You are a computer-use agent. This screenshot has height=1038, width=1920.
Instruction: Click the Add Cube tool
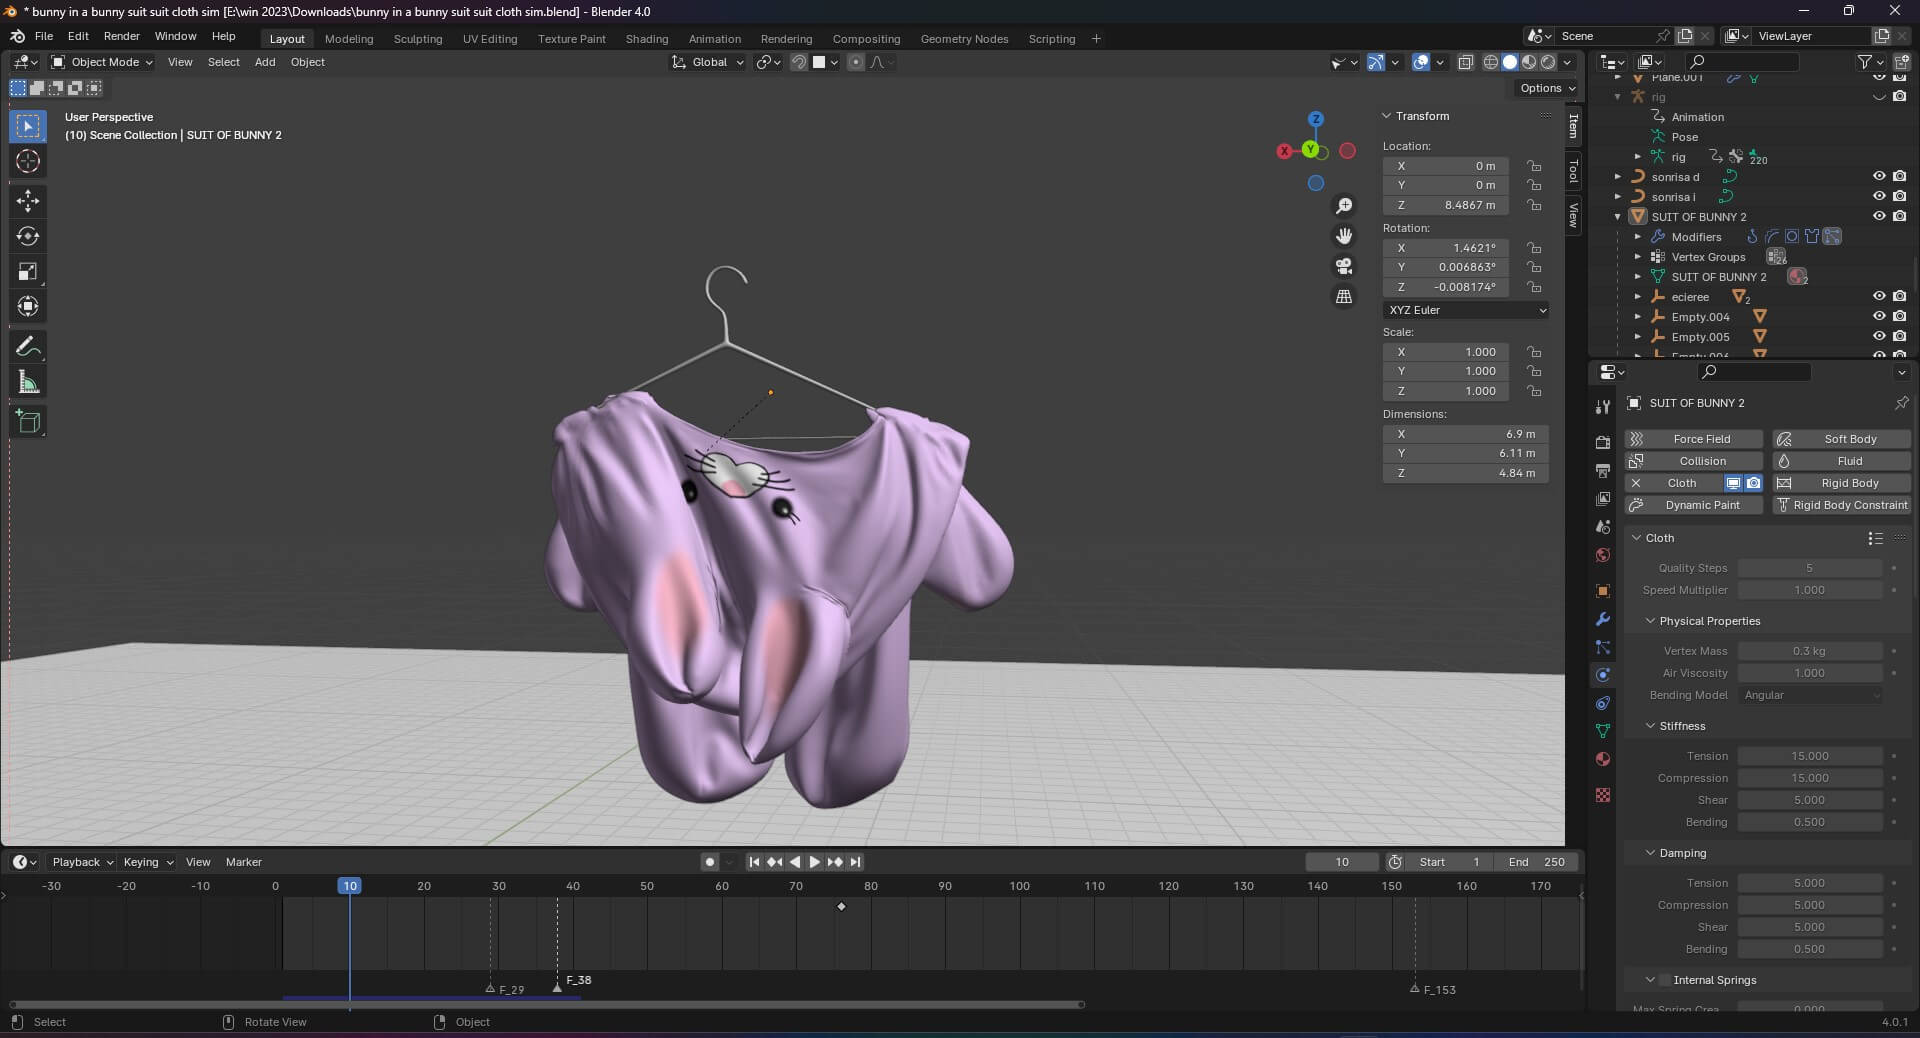(x=28, y=422)
